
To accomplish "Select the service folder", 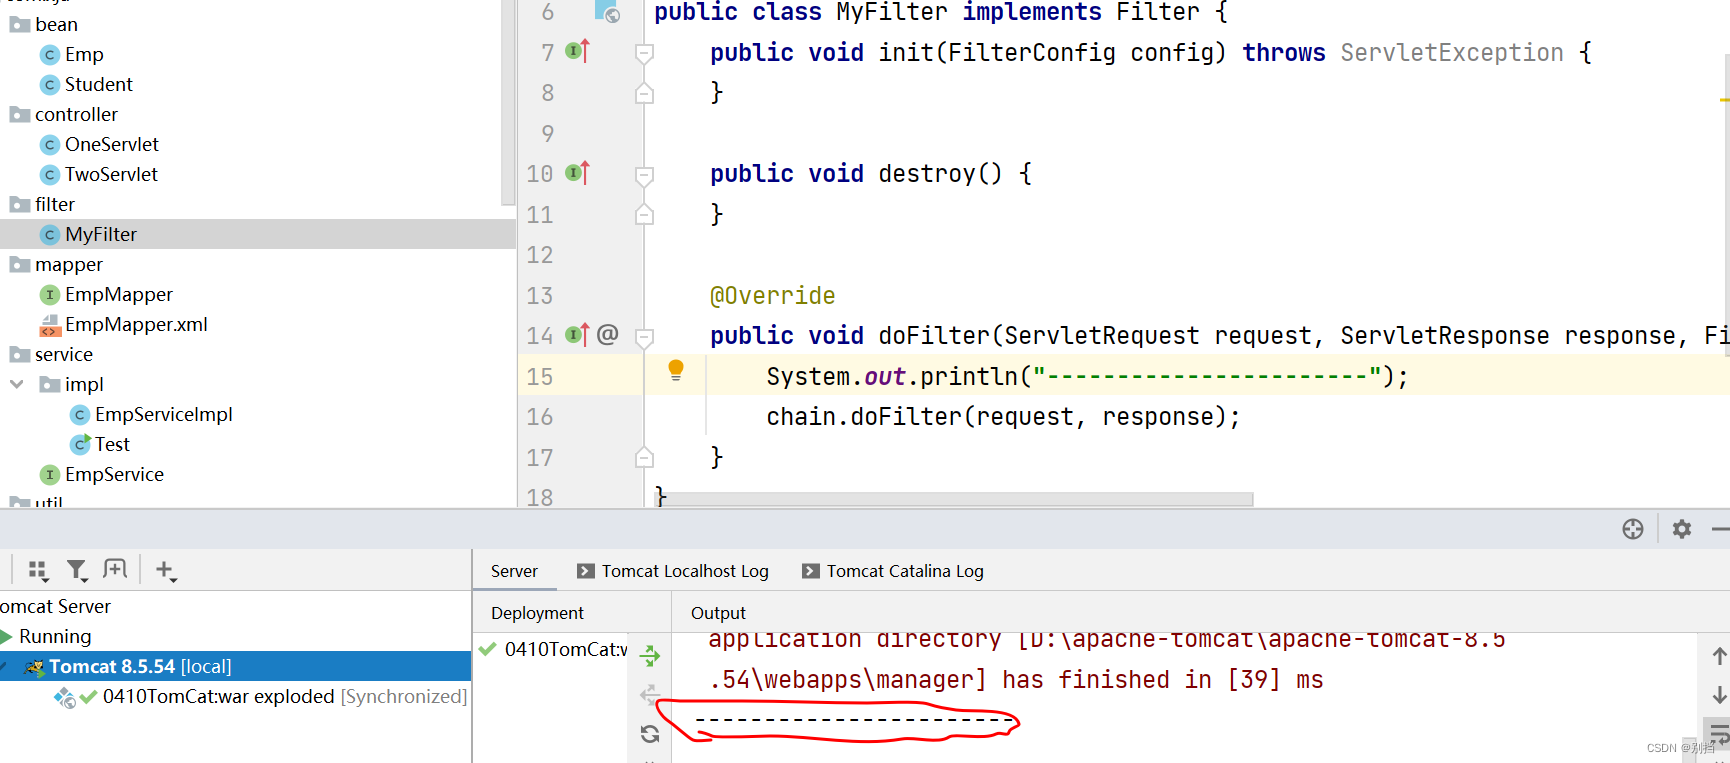I will [x=64, y=354].
